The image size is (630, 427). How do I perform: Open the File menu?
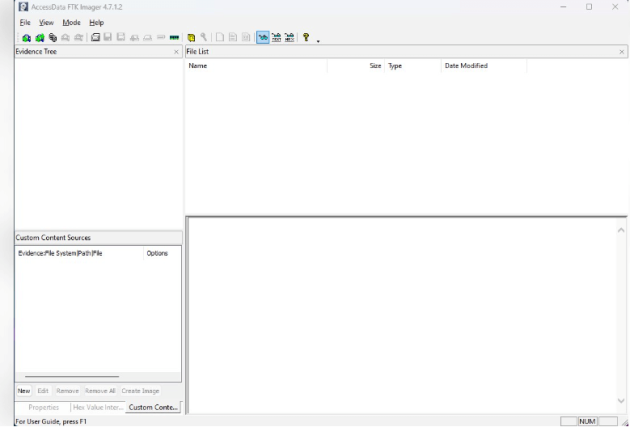pyautogui.click(x=25, y=22)
